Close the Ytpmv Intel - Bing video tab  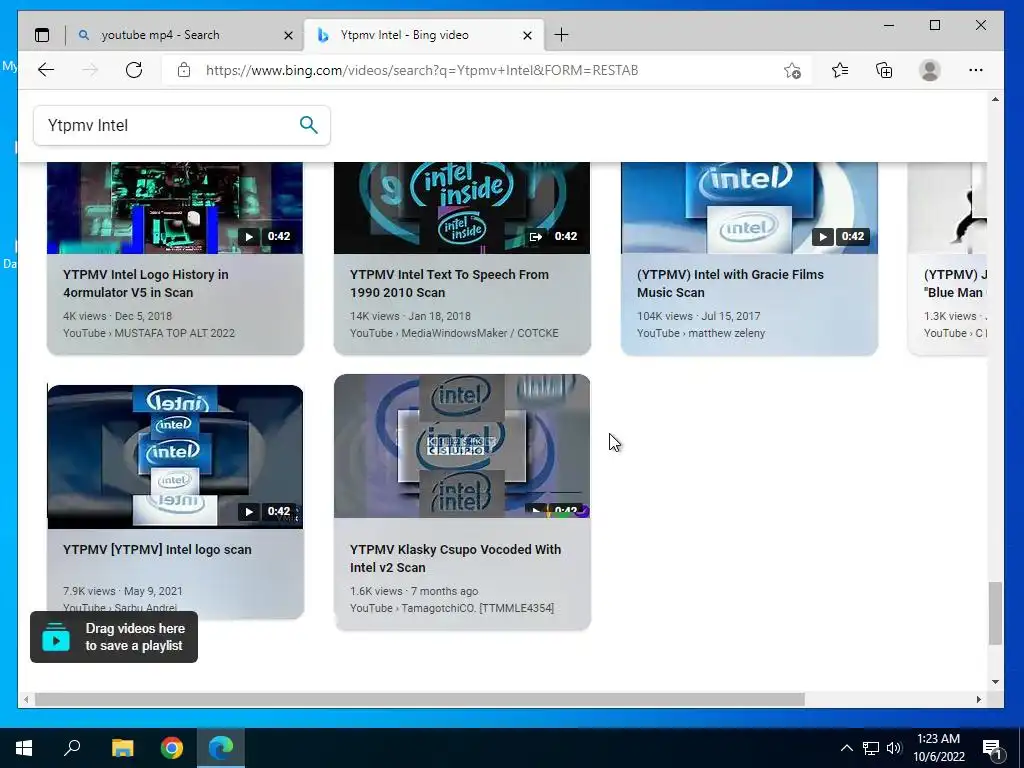[528, 35]
